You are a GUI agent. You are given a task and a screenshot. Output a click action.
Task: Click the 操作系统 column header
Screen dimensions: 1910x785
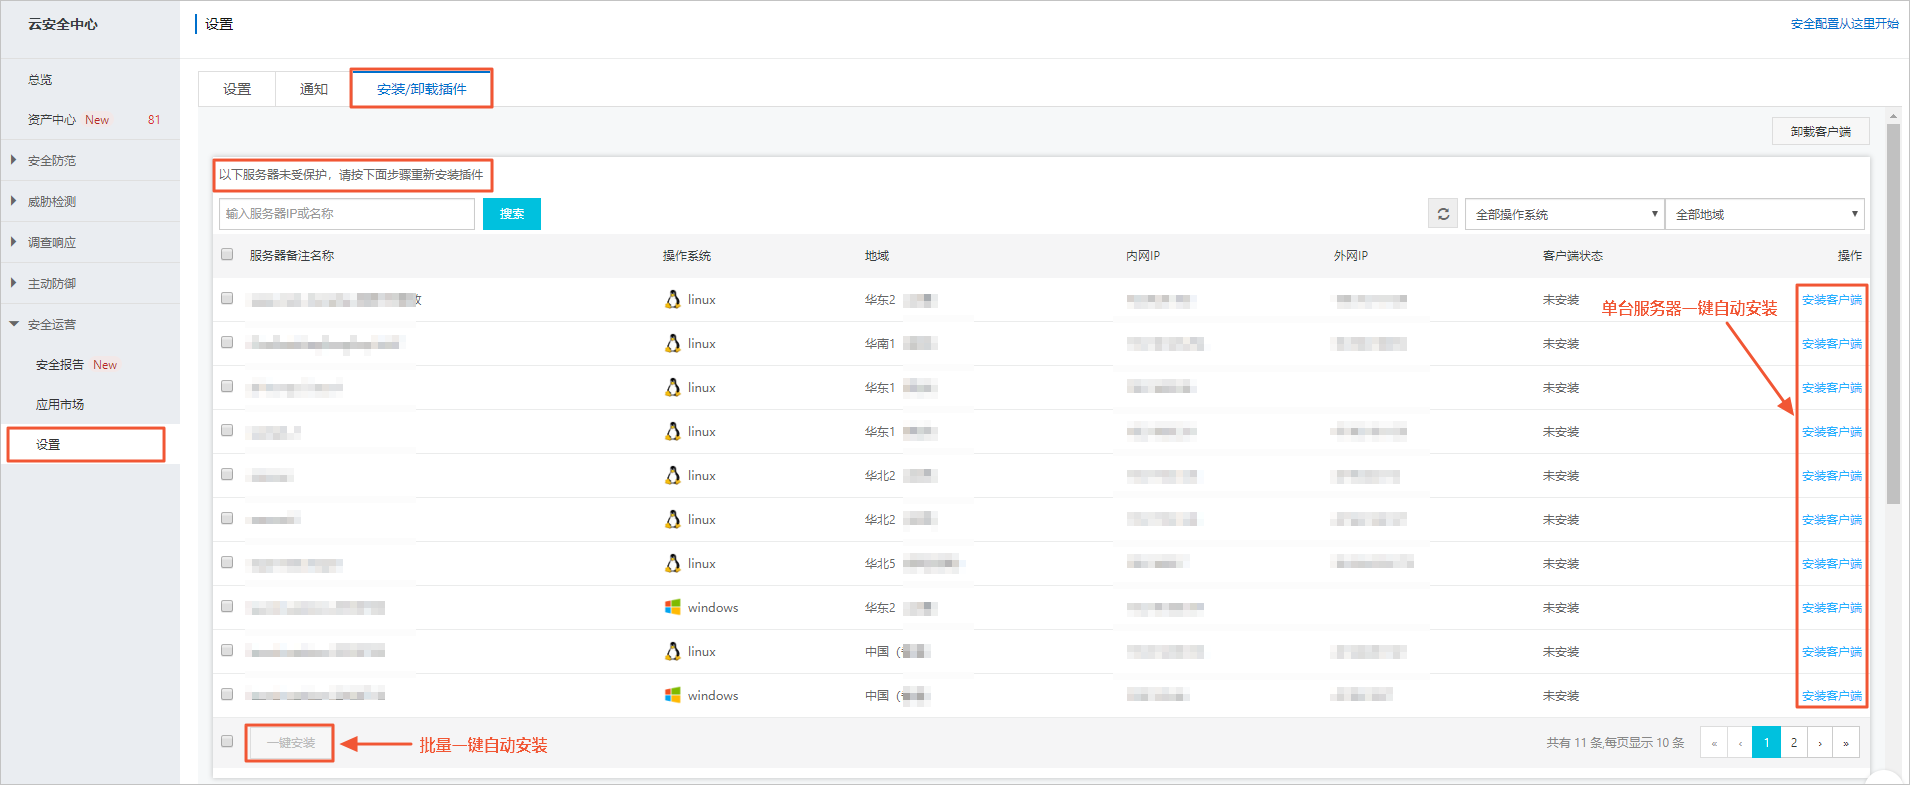[686, 255]
